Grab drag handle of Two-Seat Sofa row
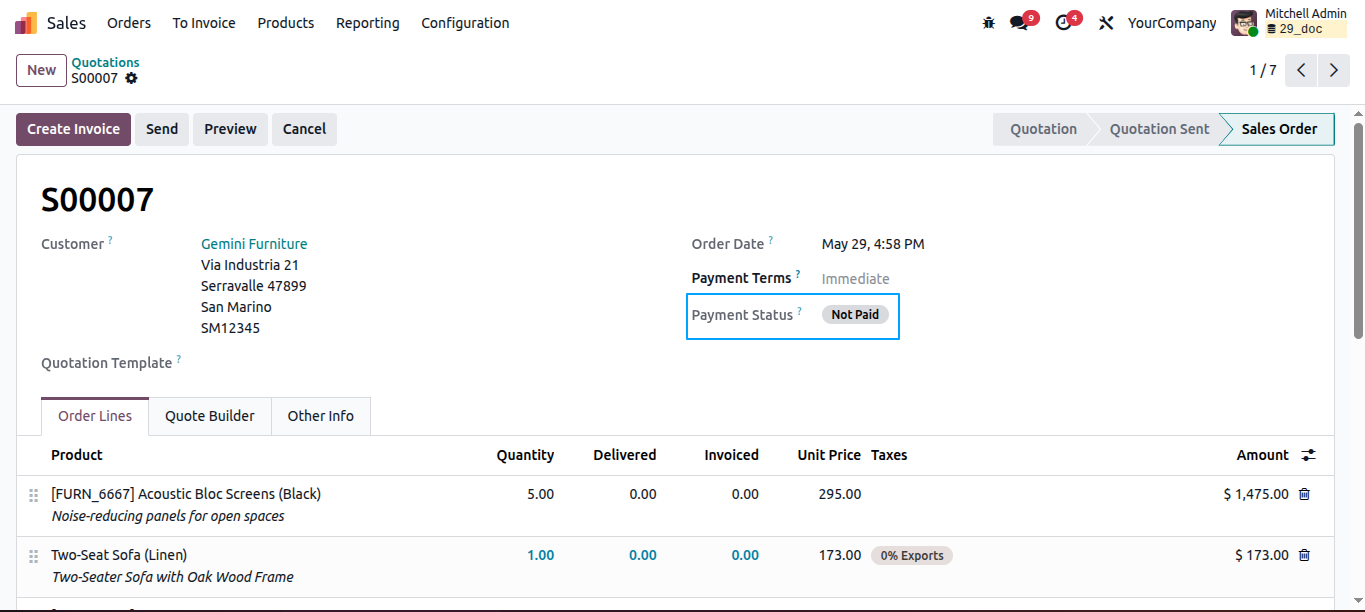The height and width of the screenshot is (612, 1365). (x=33, y=556)
